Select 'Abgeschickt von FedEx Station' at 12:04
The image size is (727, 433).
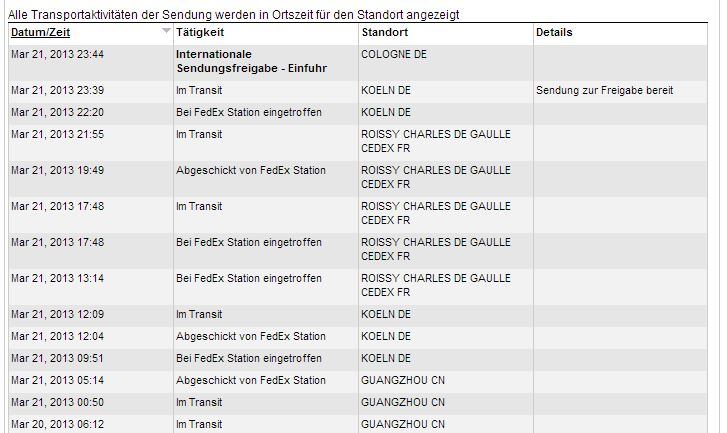pos(250,336)
